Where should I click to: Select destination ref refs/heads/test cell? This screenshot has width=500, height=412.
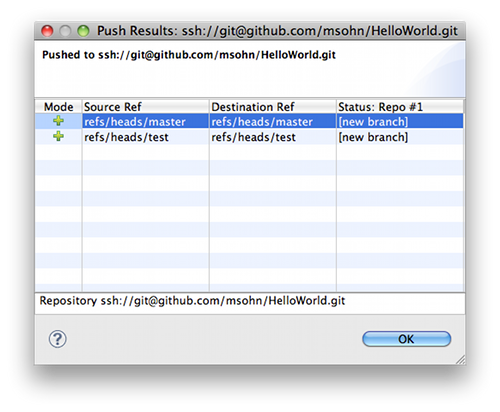click(273, 137)
